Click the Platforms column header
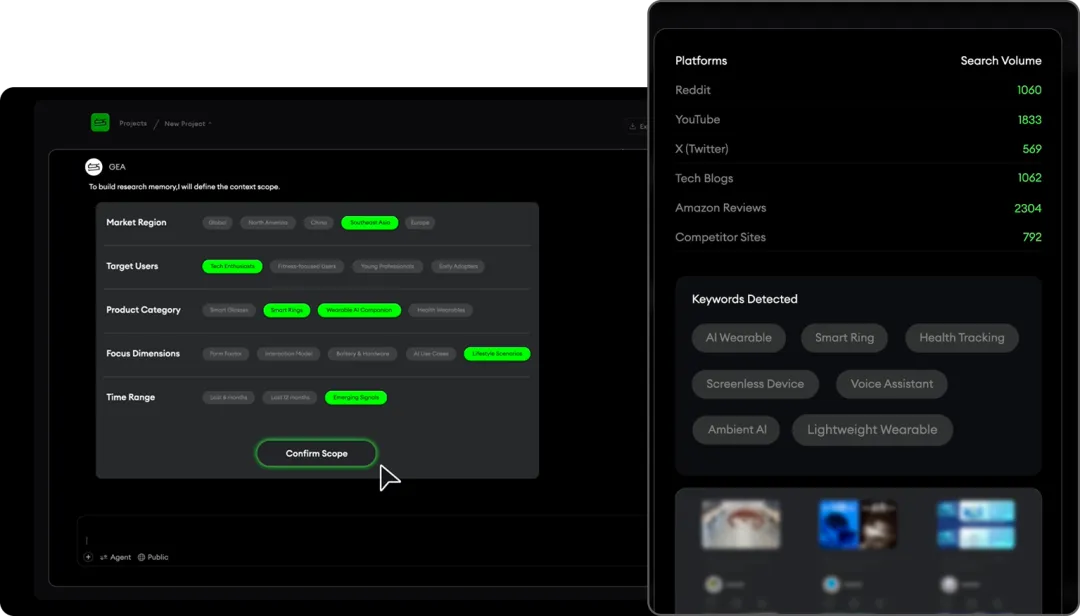Viewport: 1080px width, 616px height. [x=701, y=61]
